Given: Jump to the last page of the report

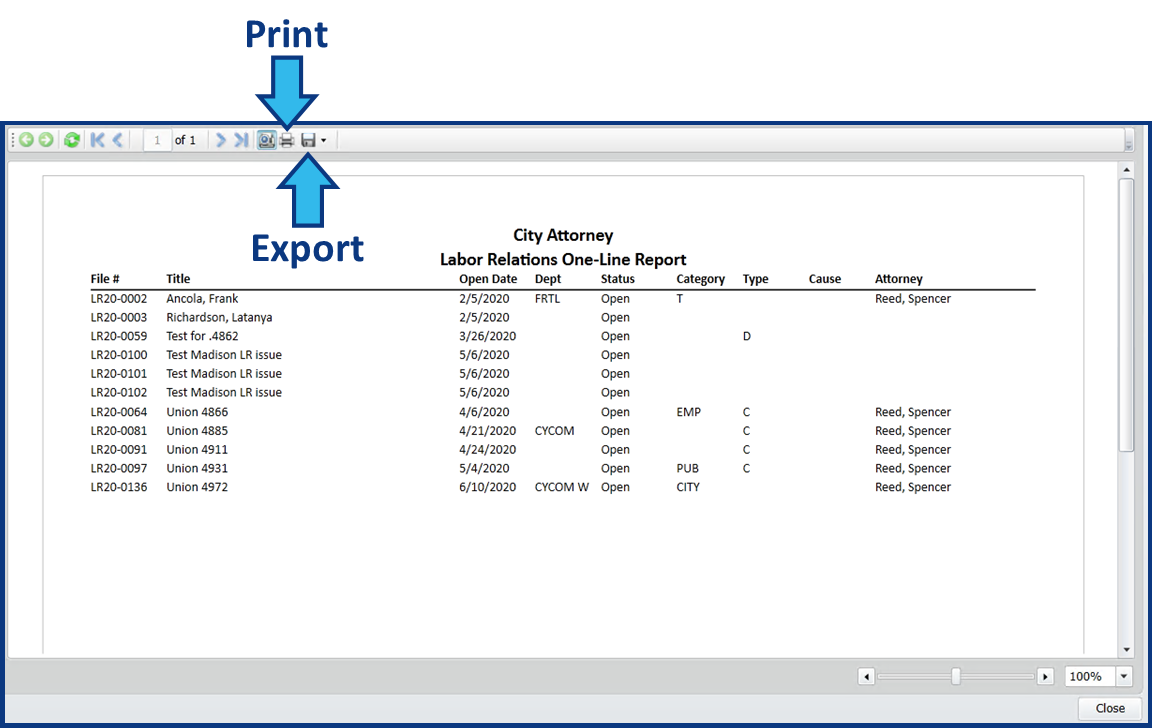Looking at the screenshot, I should point(241,140).
